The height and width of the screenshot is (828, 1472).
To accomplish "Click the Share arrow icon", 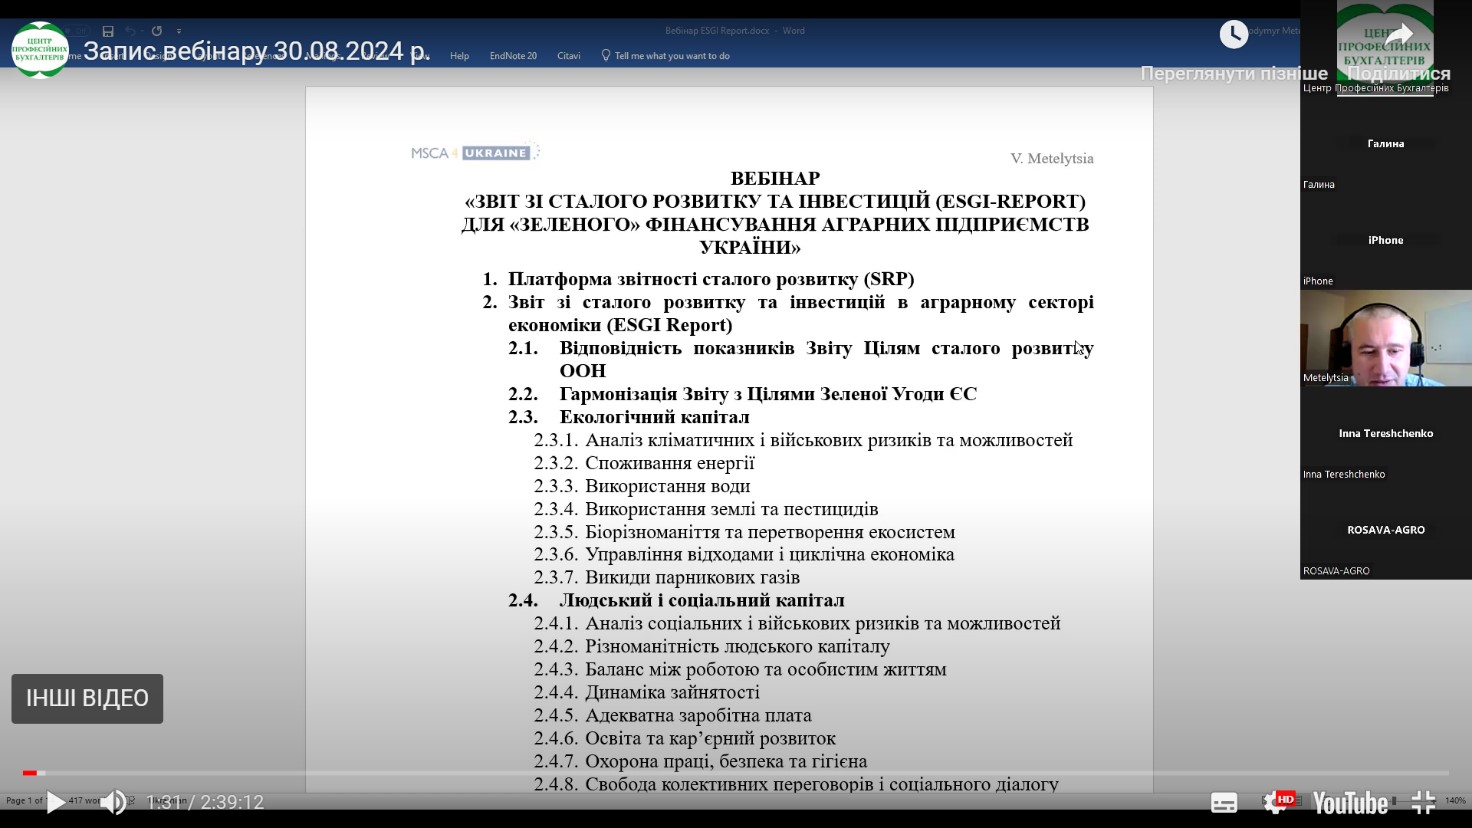I will tap(1399, 34).
